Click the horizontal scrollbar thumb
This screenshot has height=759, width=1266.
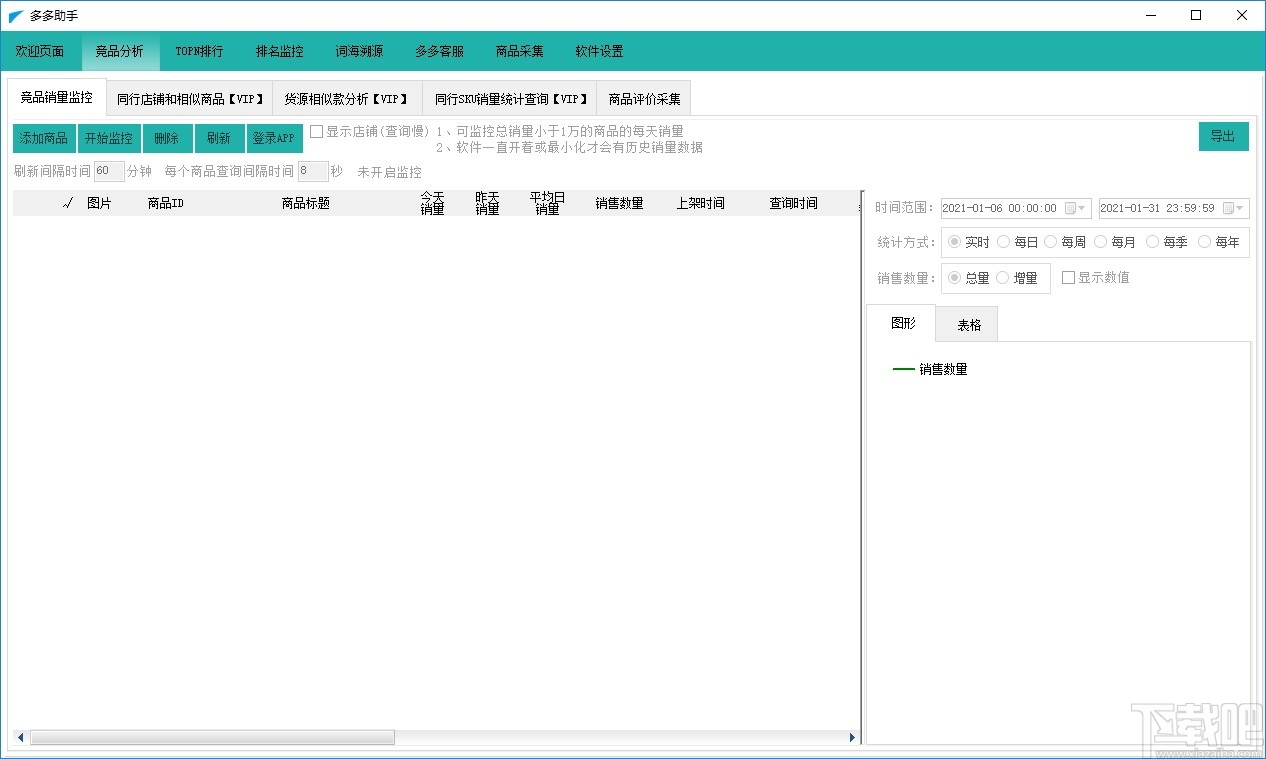click(x=212, y=738)
